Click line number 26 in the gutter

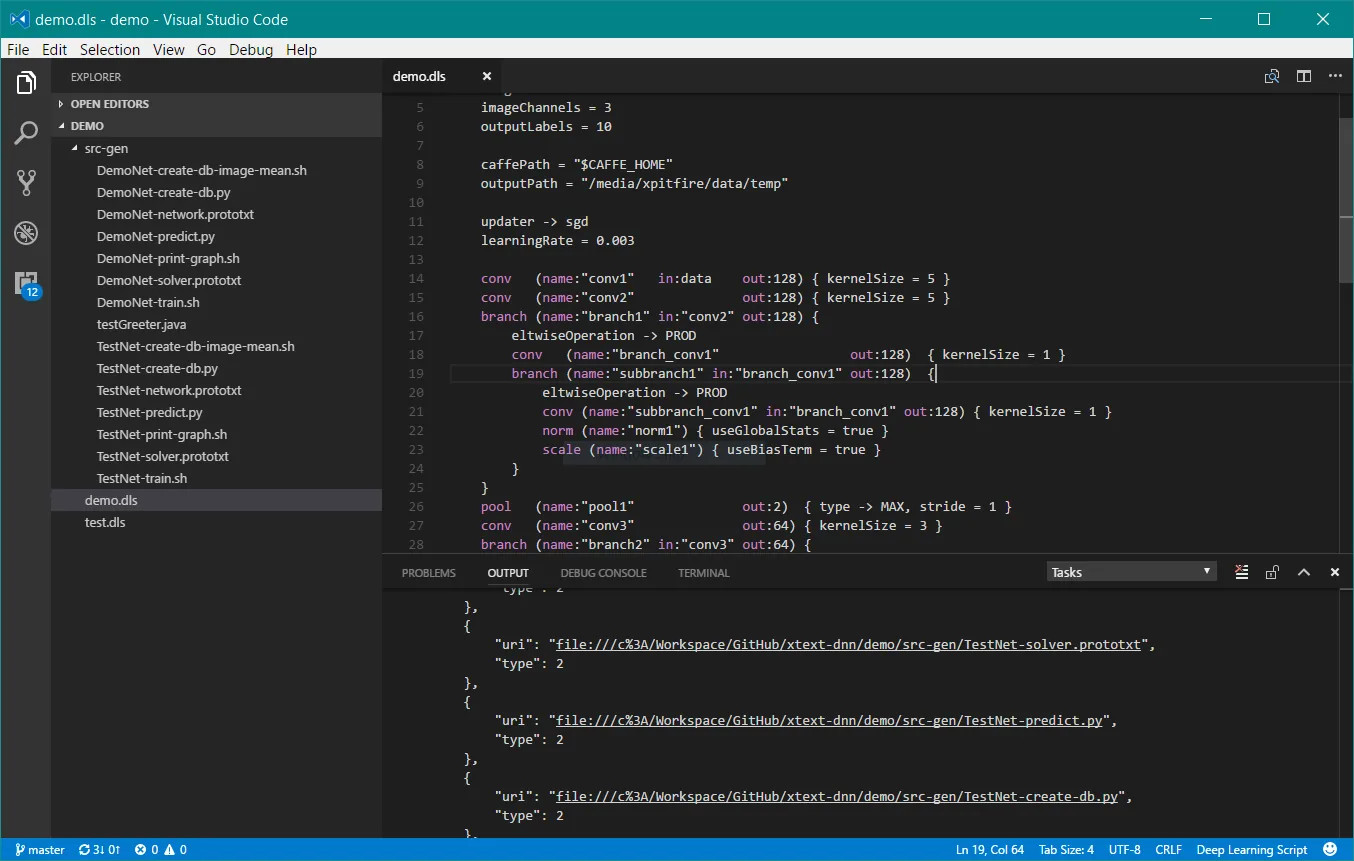416,507
